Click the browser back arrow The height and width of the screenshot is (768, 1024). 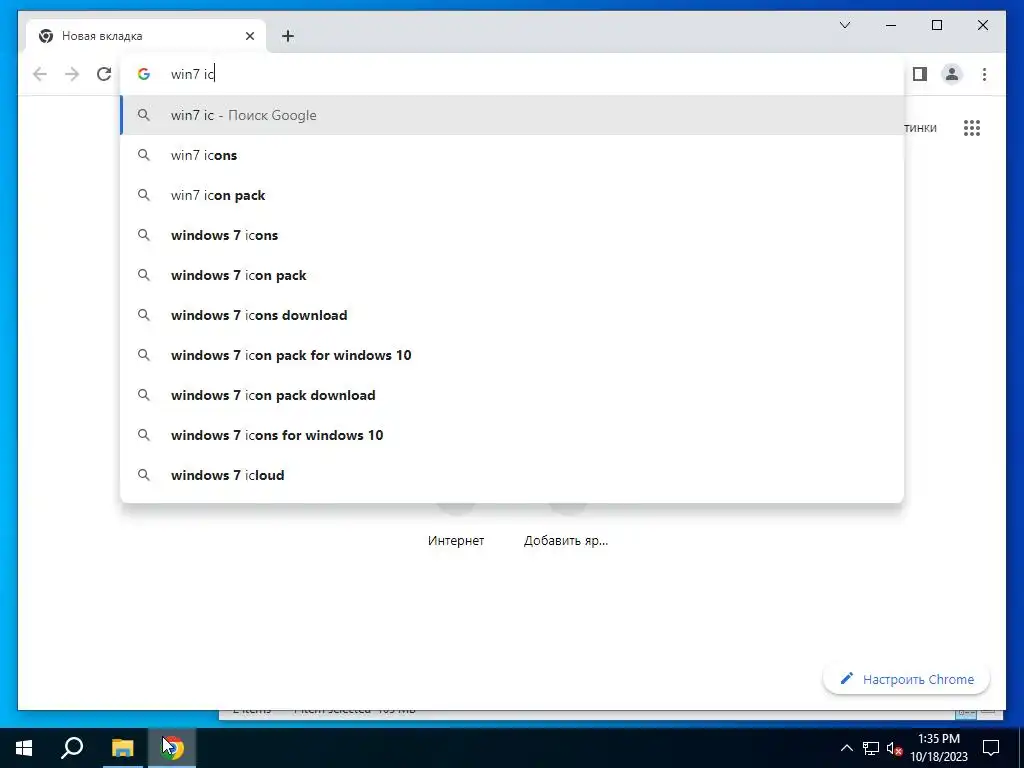(x=40, y=74)
